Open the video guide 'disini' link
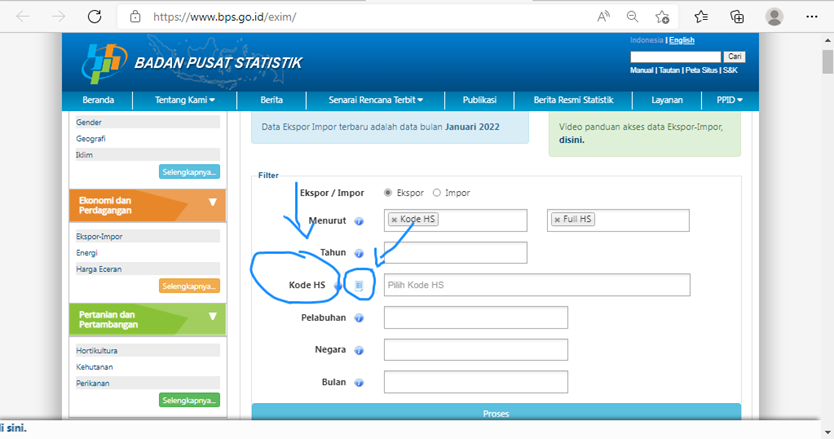Image resolution: width=834 pixels, height=439 pixels. (x=571, y=140)
